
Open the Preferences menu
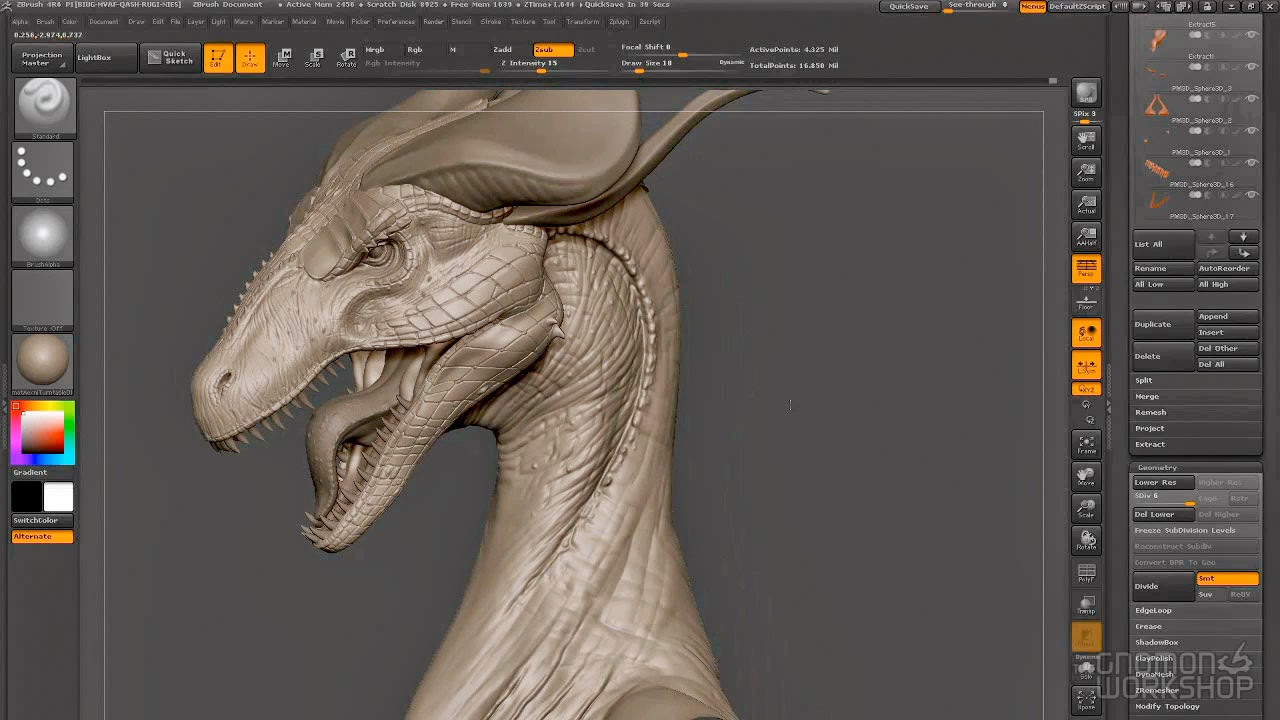click(396, 21)
